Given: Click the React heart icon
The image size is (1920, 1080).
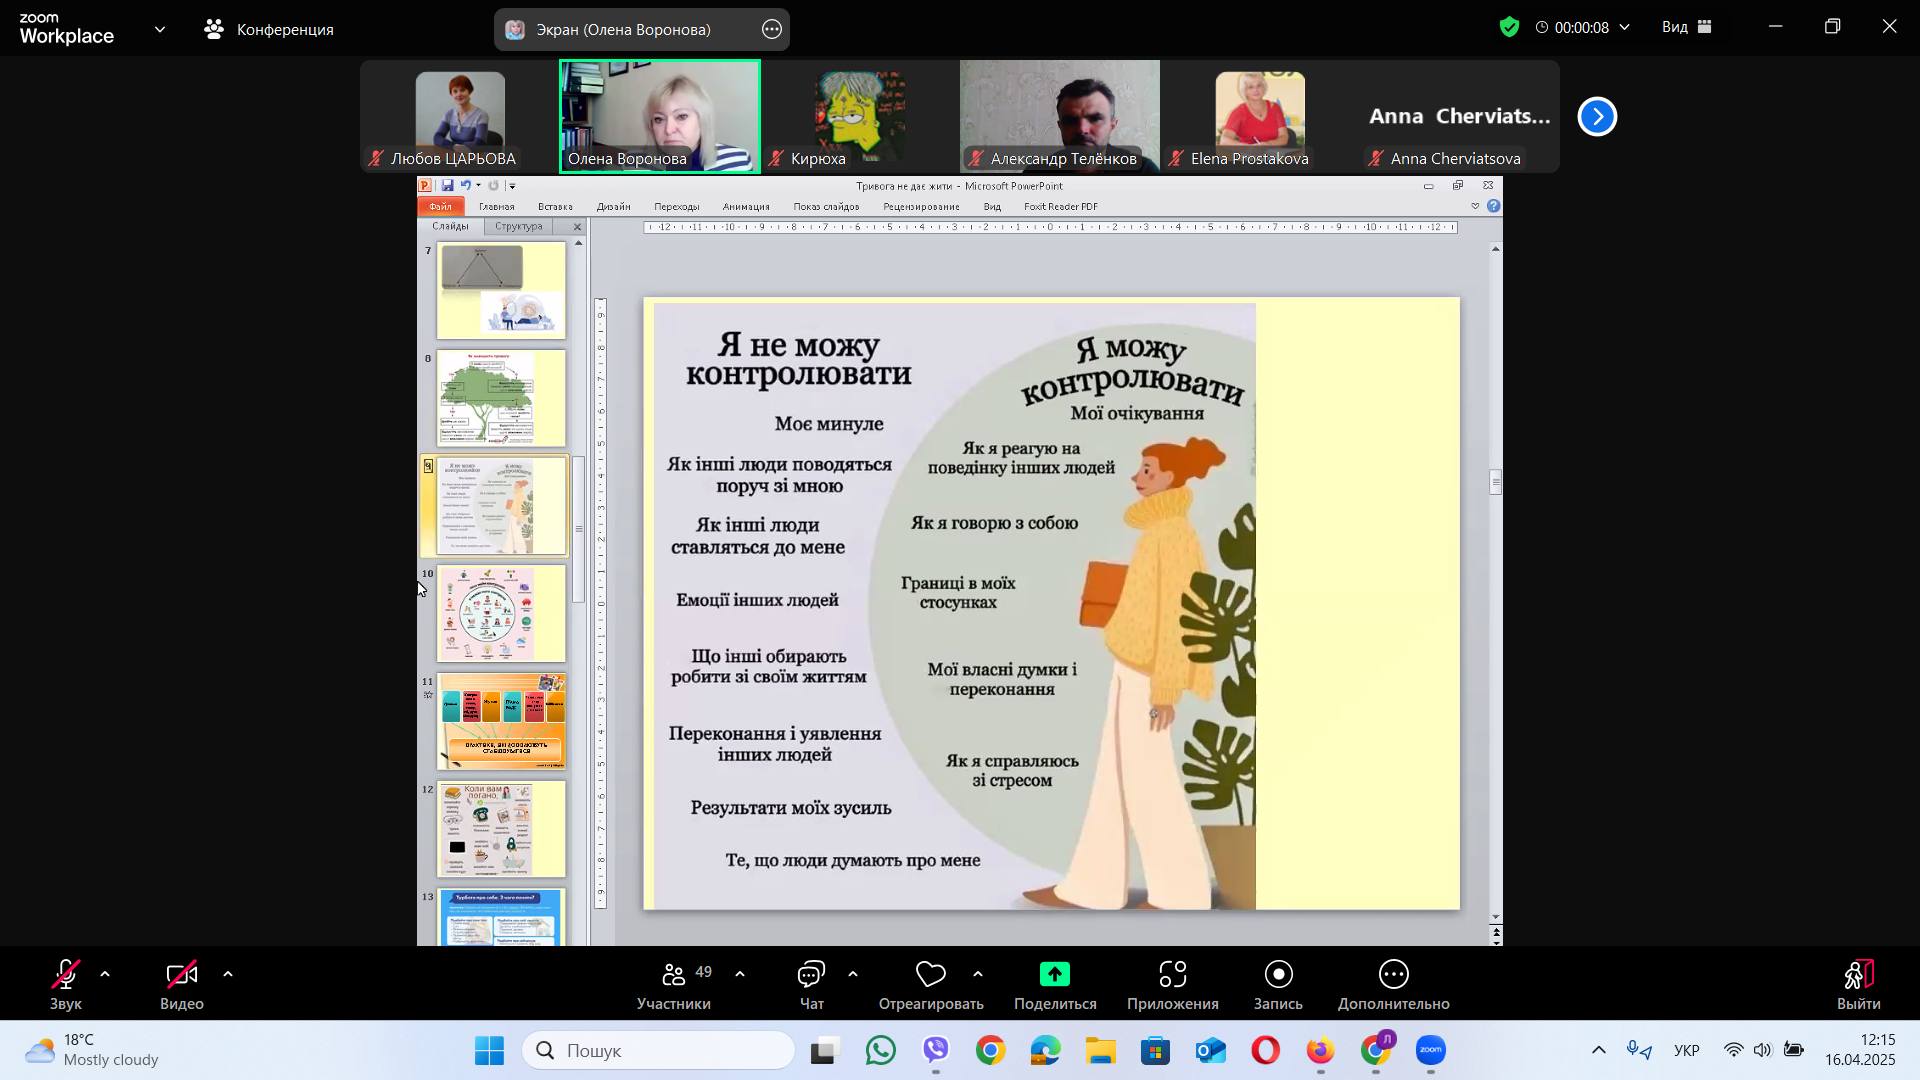Looking at the screenshot, I should pos(930,975).
